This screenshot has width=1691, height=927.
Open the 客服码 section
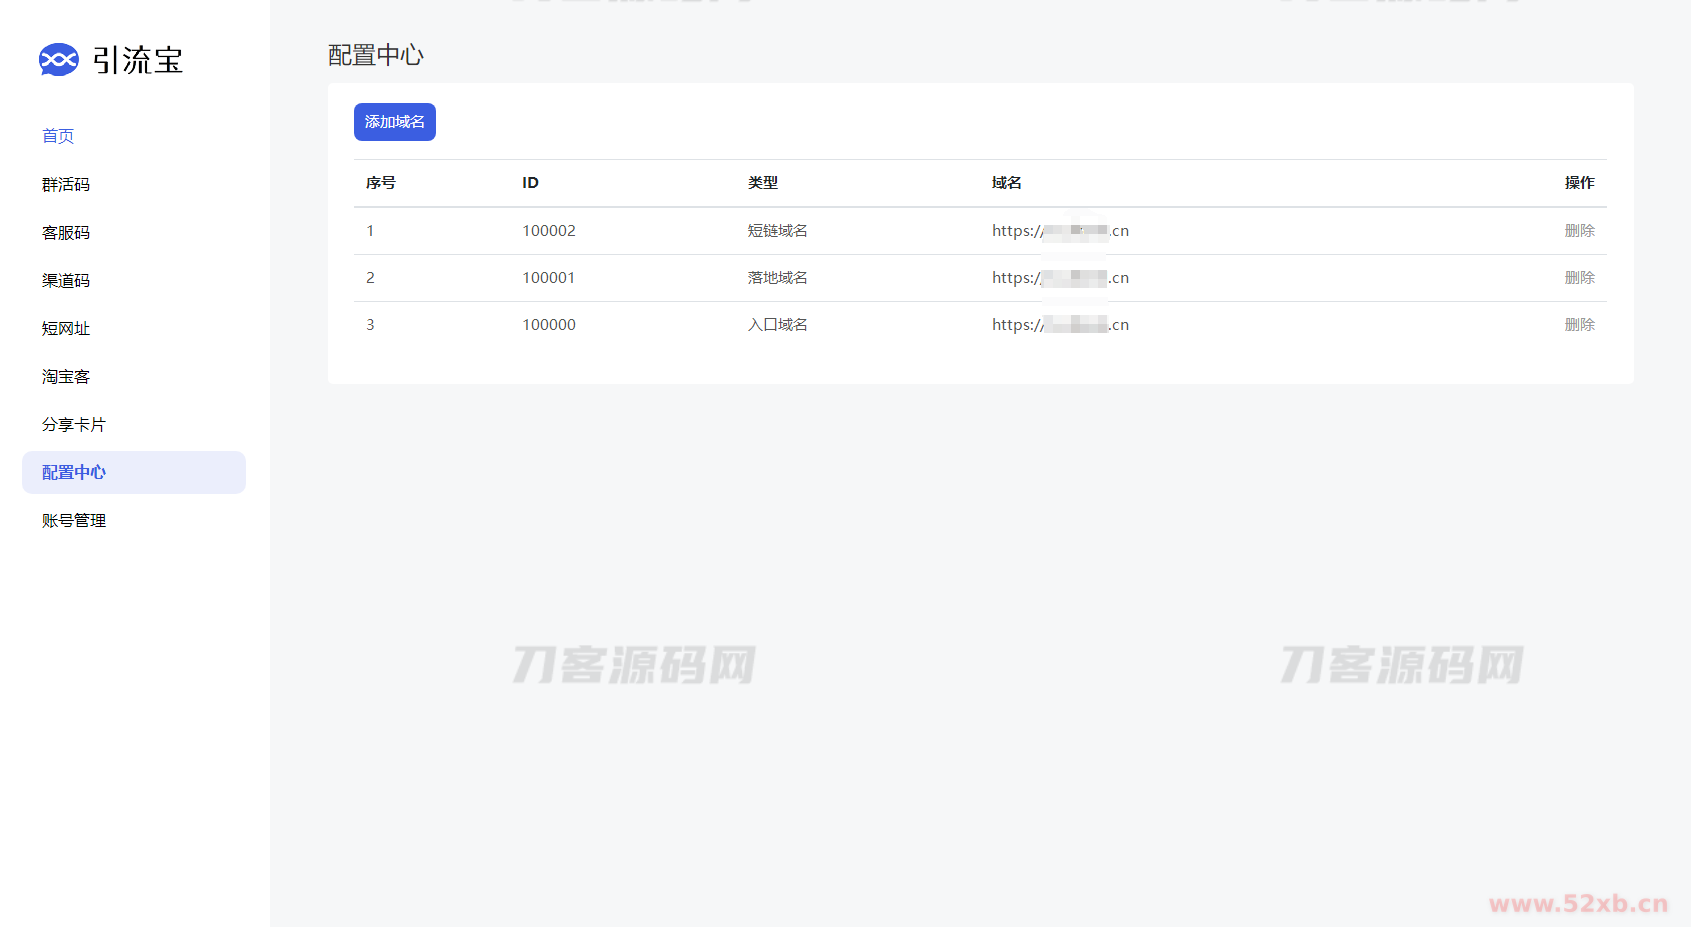click(66, 233)
